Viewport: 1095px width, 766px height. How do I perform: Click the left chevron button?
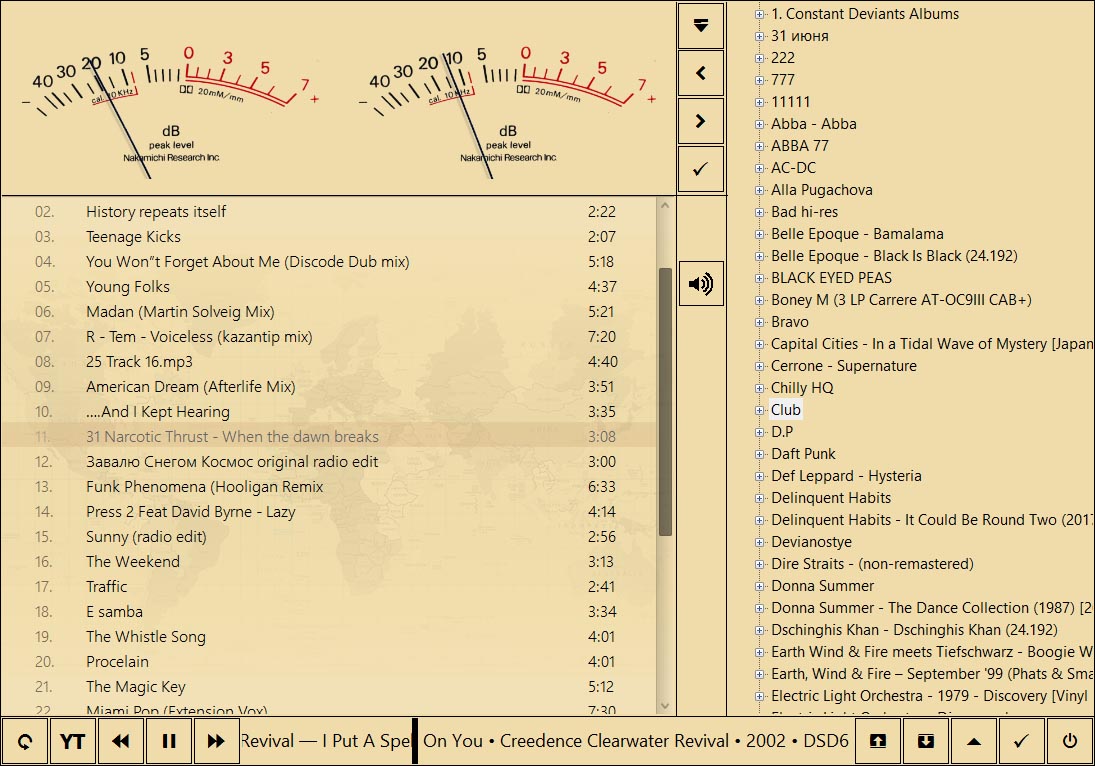click(x=700, y=73)
